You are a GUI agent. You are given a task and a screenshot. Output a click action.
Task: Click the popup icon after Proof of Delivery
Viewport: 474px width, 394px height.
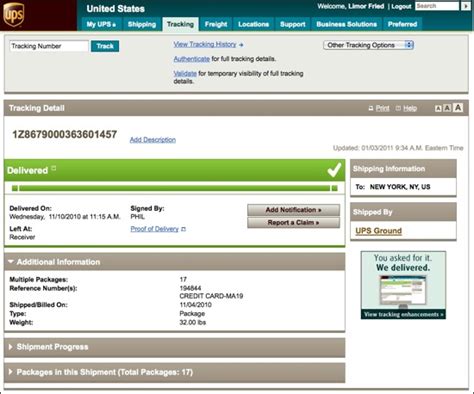point(183,229)
